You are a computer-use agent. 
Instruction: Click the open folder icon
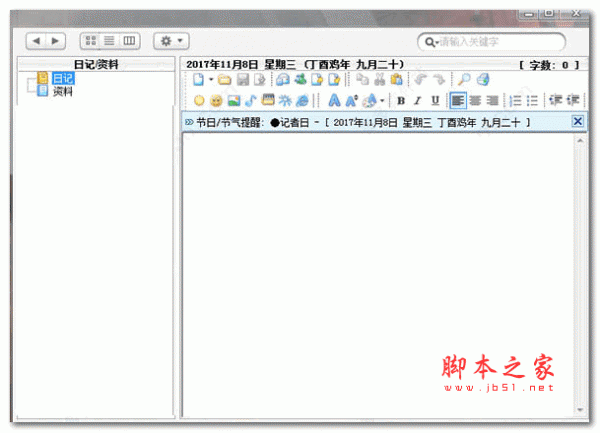[x=225, y=80]
